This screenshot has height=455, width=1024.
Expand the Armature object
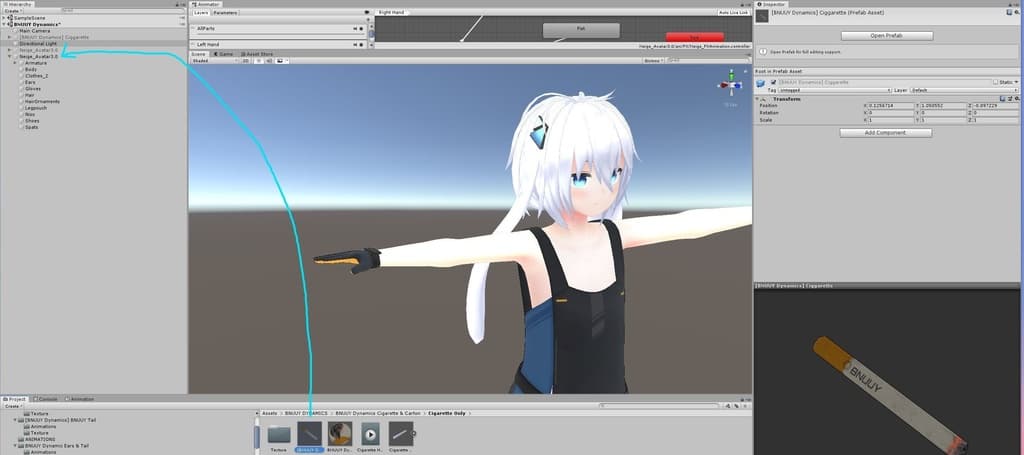(x=15, y=63)
